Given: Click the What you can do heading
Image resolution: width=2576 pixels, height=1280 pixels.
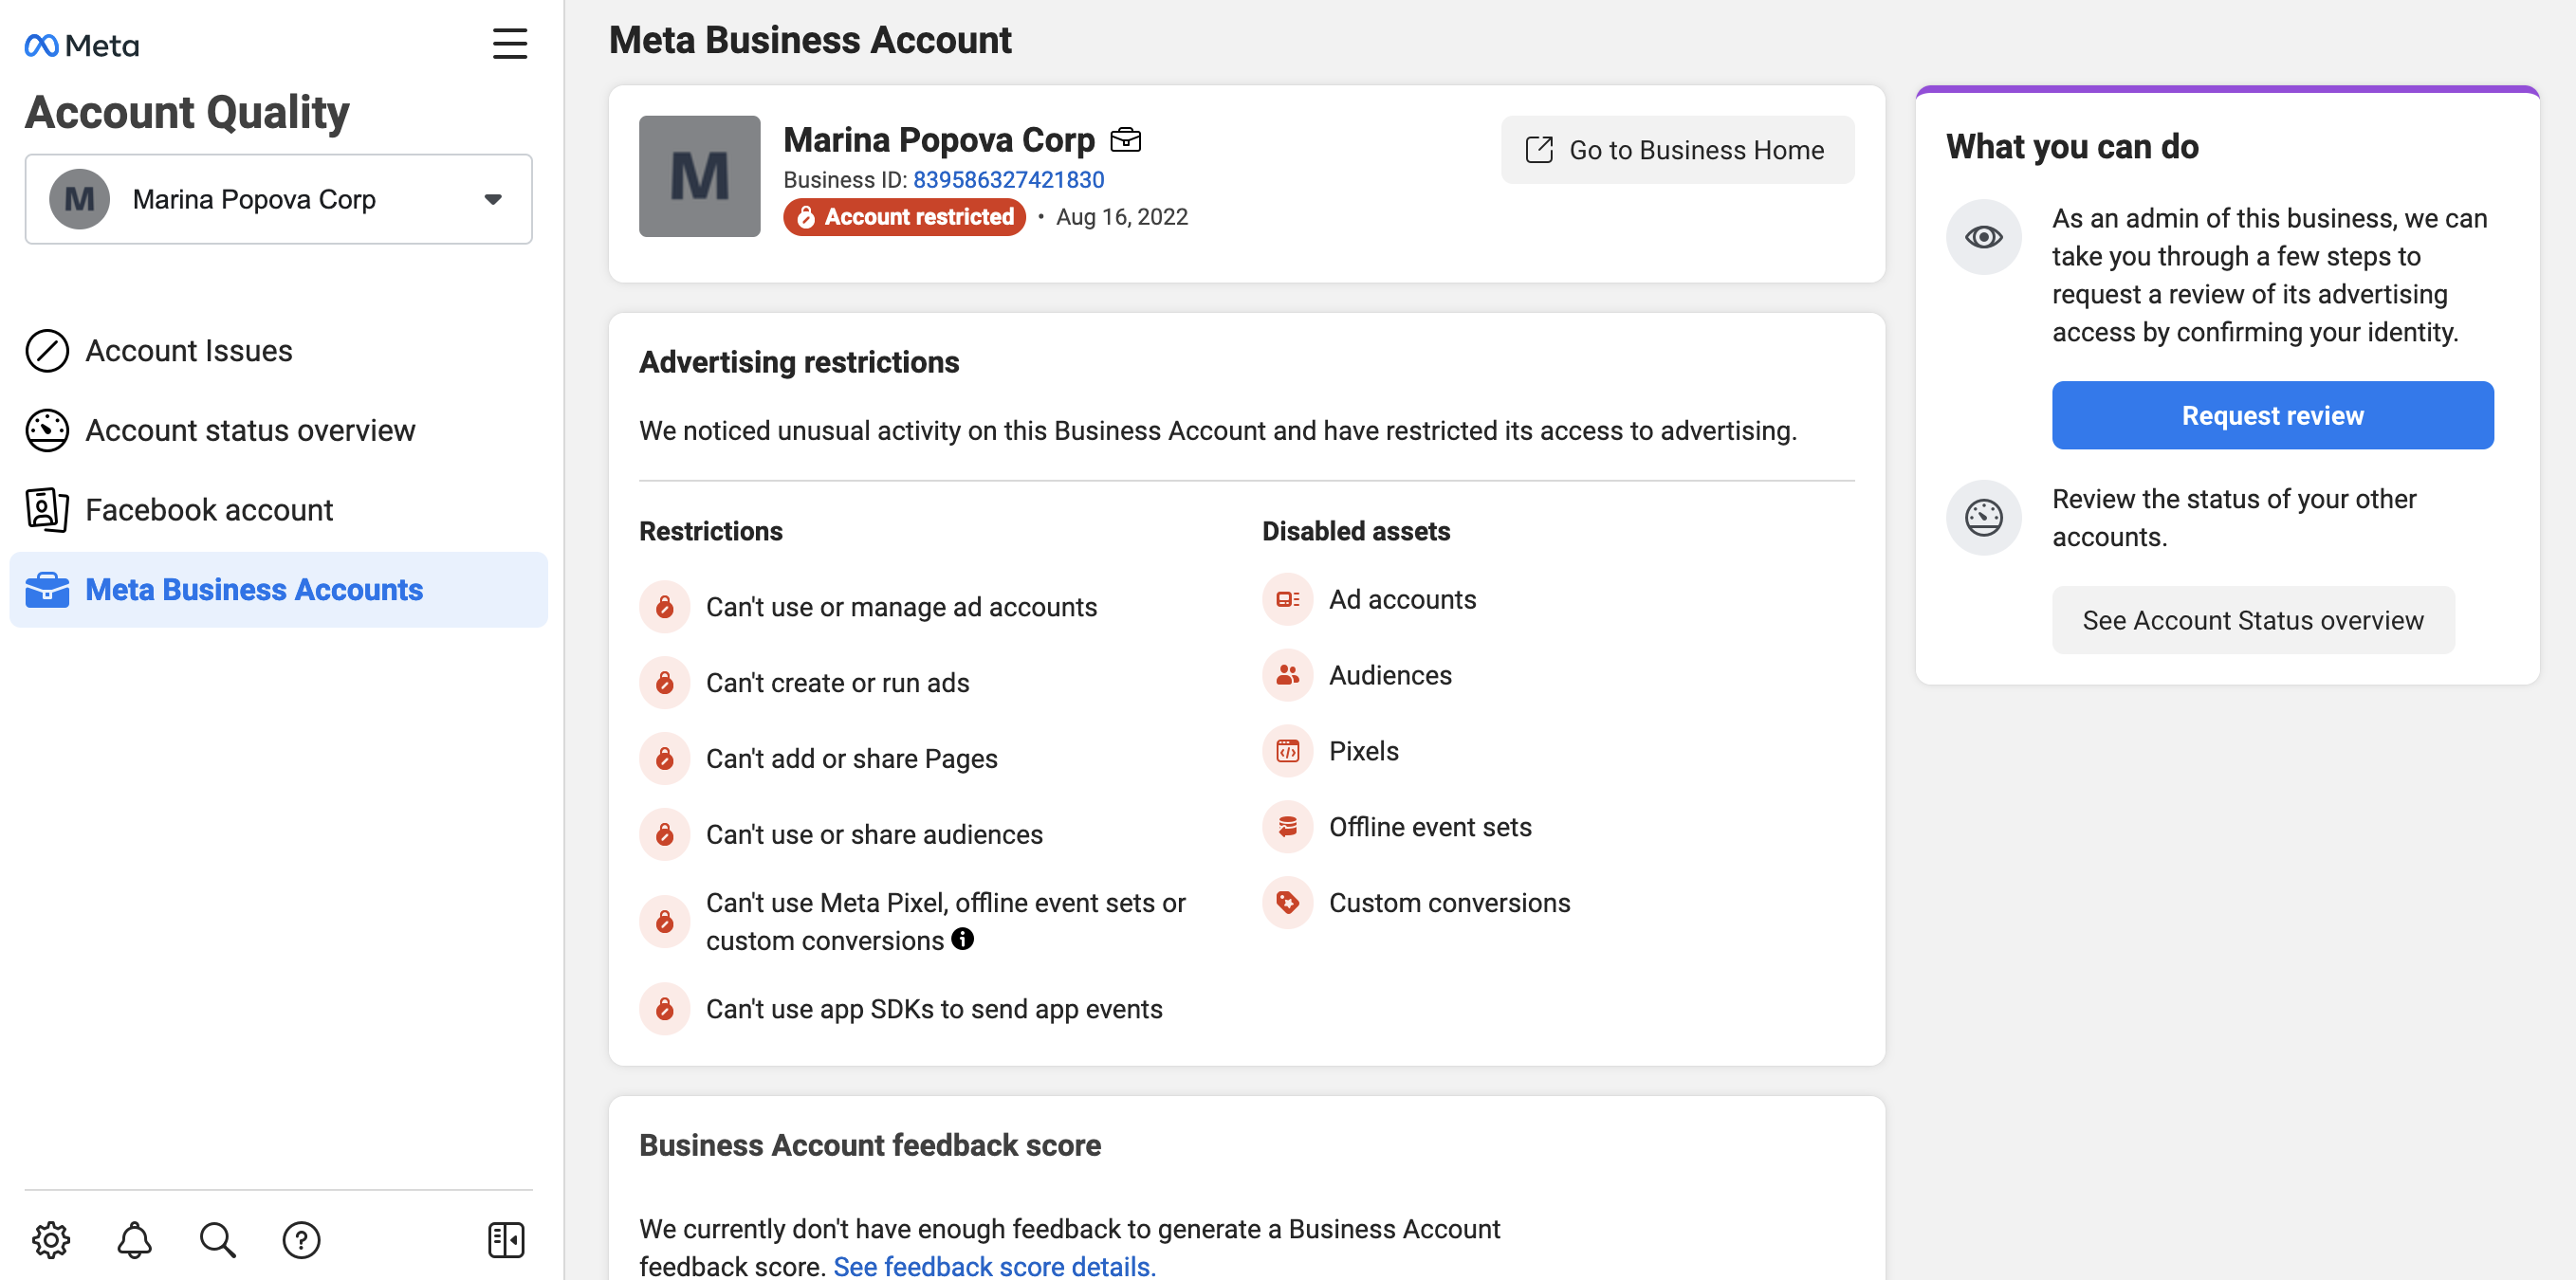Looking at the screenshot, I should pos(2073,147).
